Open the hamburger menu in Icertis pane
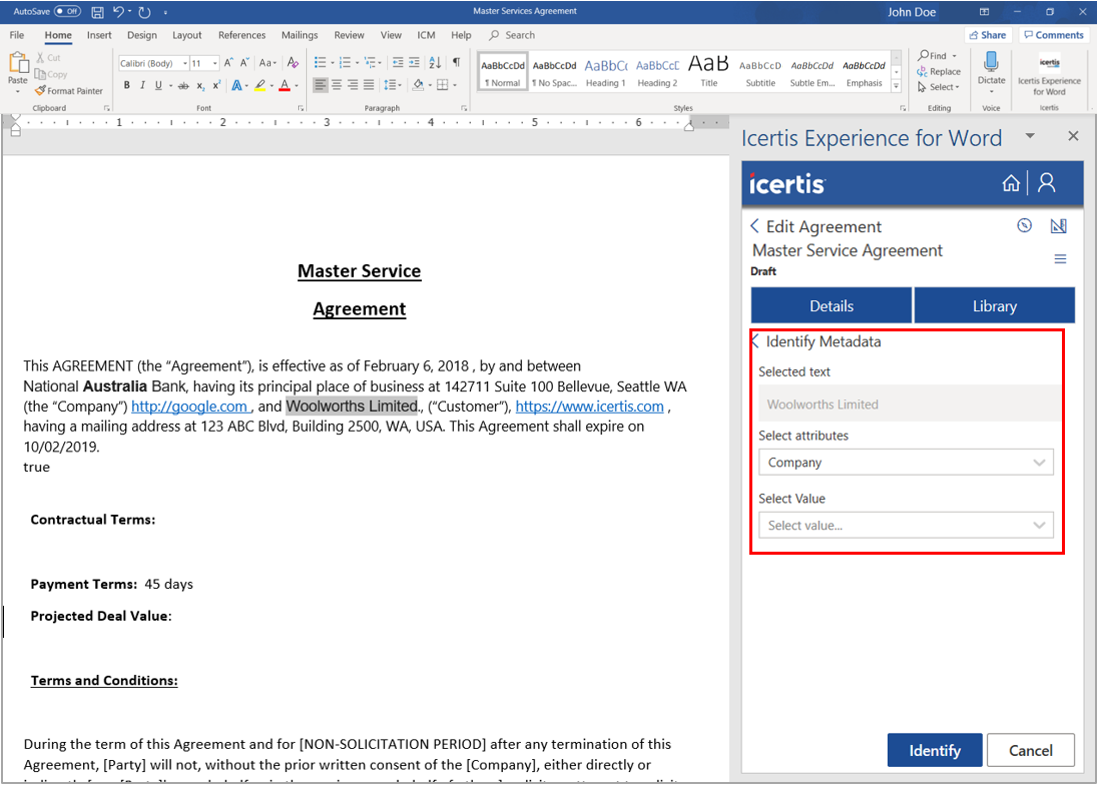Image resolution: width=1098 pixels, height=785 pixels. (x=1060, y=259)
